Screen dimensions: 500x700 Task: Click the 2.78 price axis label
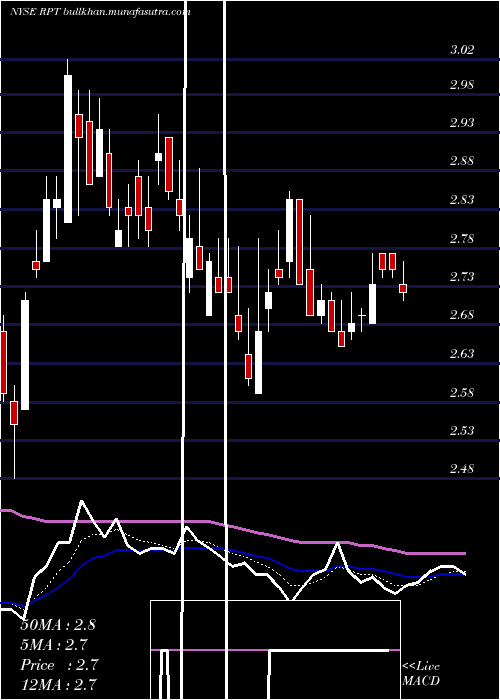[462, 238]
